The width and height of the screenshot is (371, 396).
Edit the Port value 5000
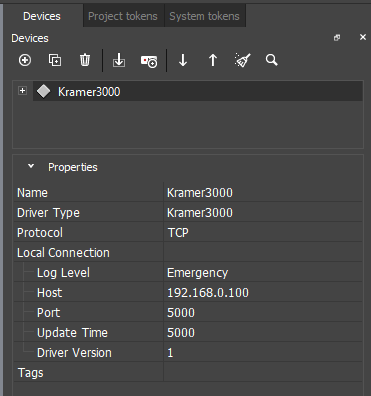pyautogui.click(x=263, y=313)
